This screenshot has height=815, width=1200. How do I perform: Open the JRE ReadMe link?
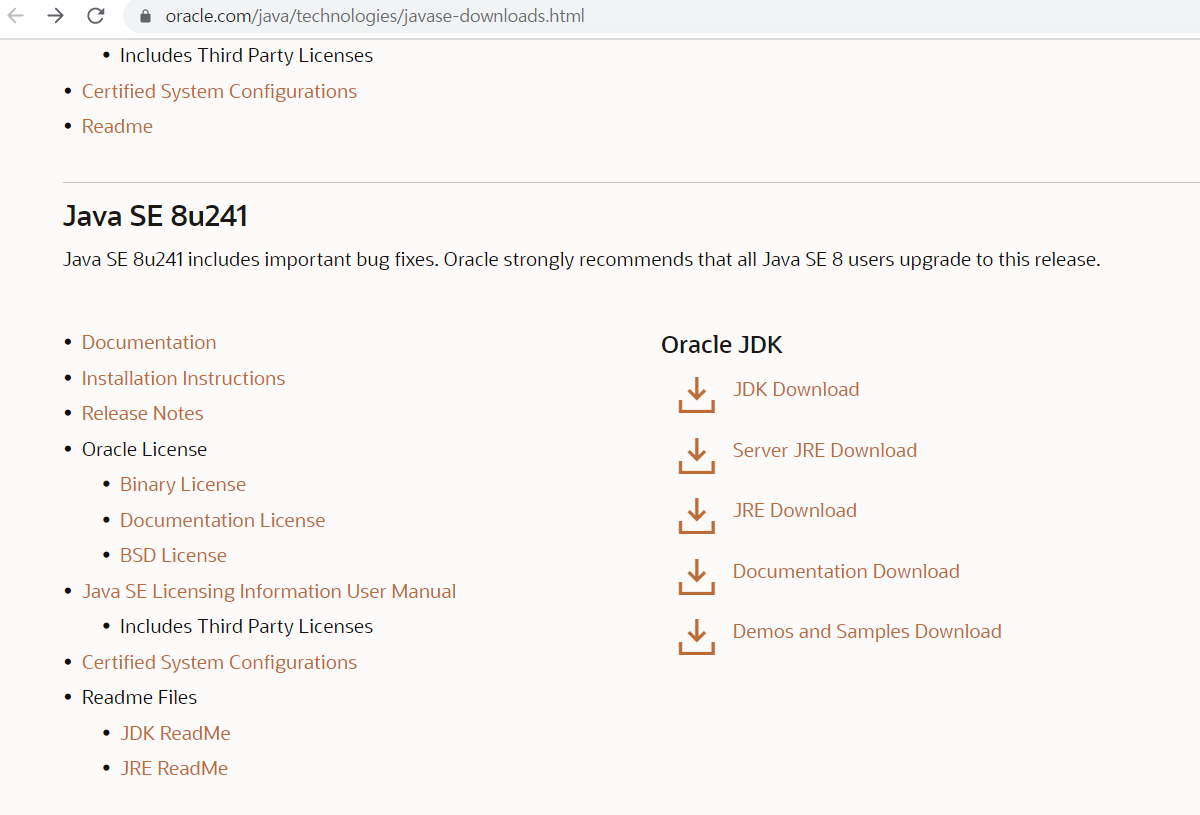tap(174, 769)
